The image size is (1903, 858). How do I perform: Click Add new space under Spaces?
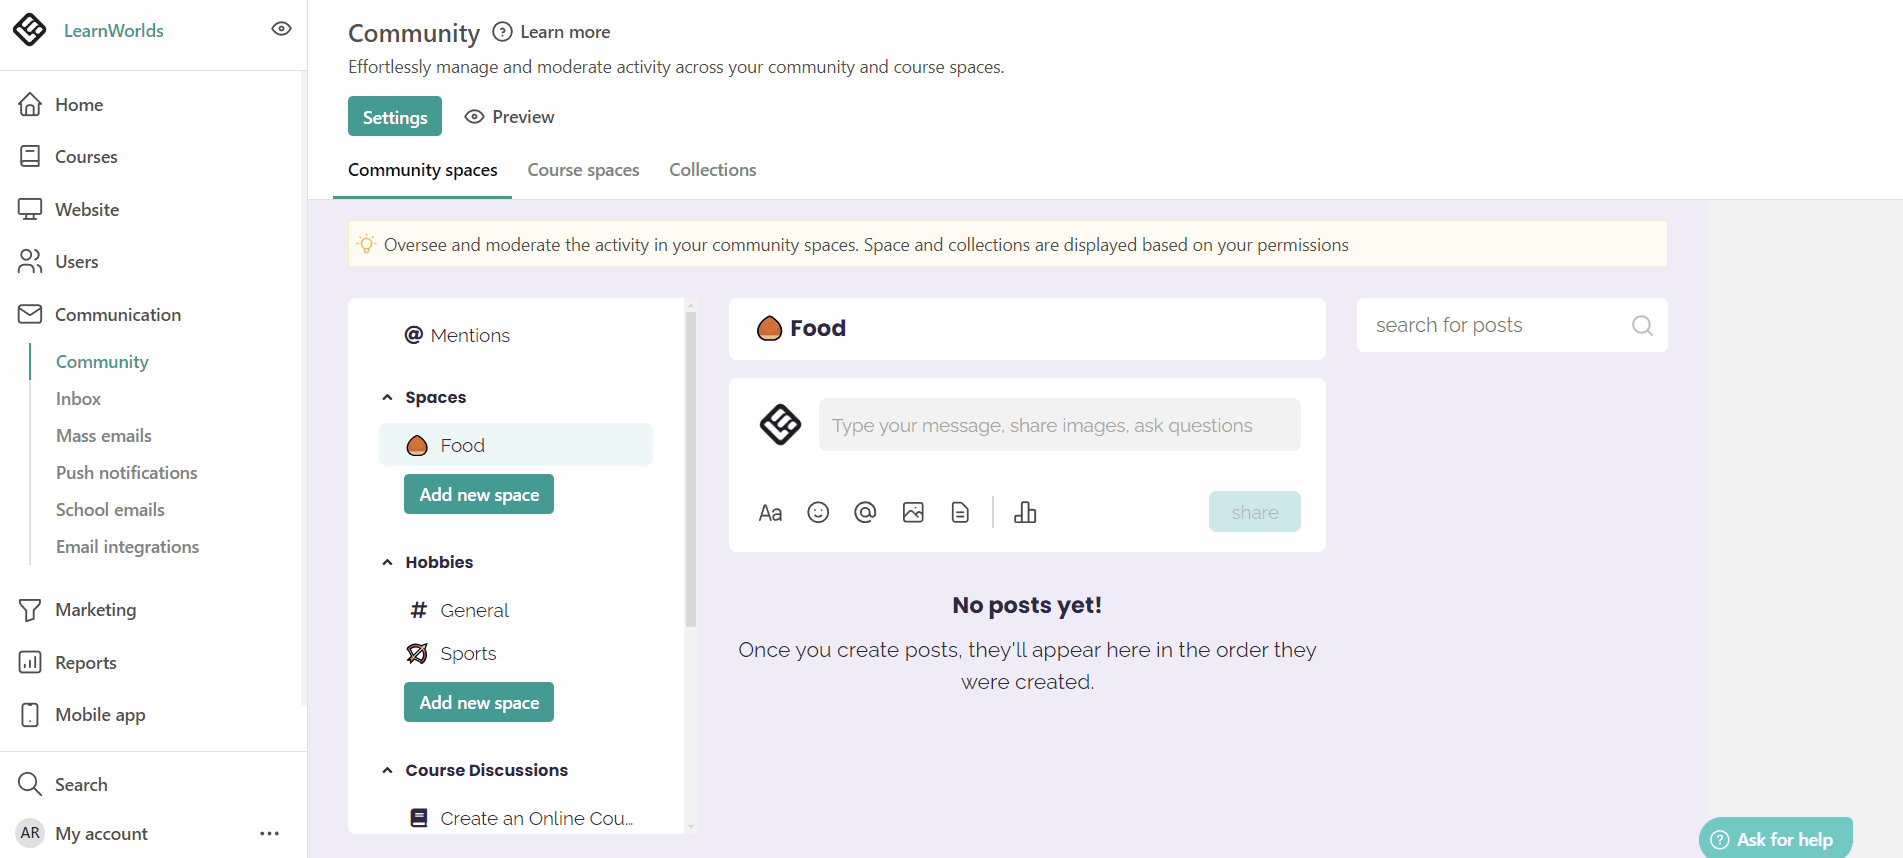click(478, 493)
